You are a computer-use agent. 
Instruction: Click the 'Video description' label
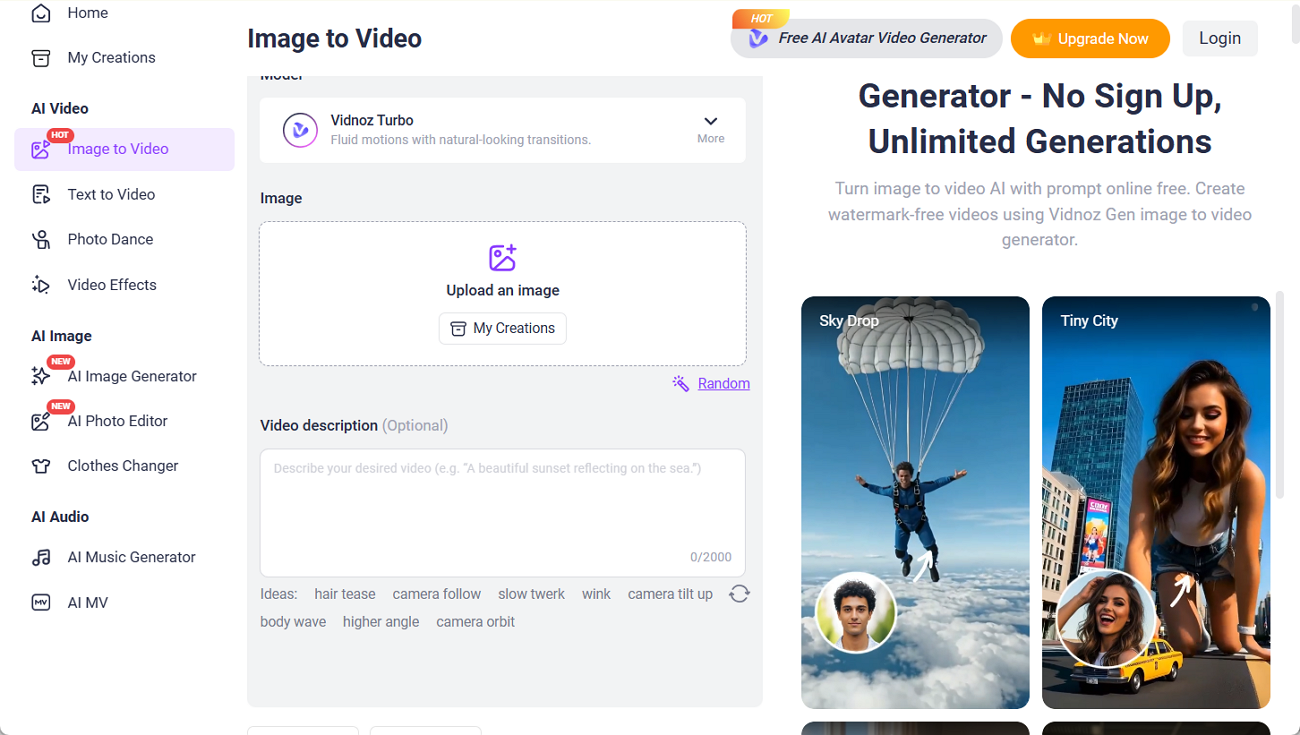pos(319,426)
